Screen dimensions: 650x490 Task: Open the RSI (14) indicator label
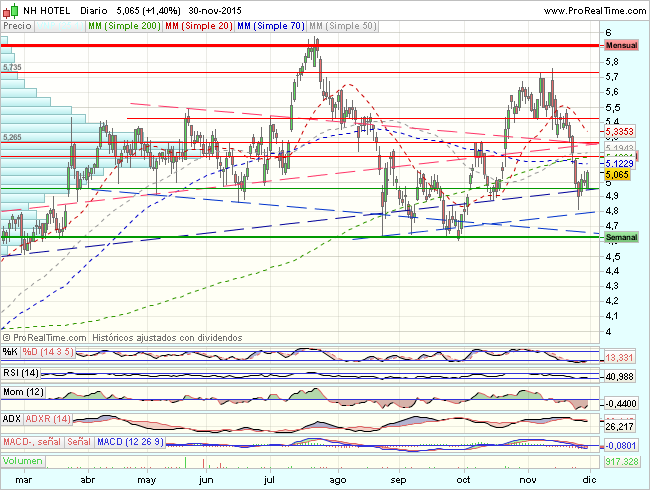pyautogui.click(x=22, y=372)
